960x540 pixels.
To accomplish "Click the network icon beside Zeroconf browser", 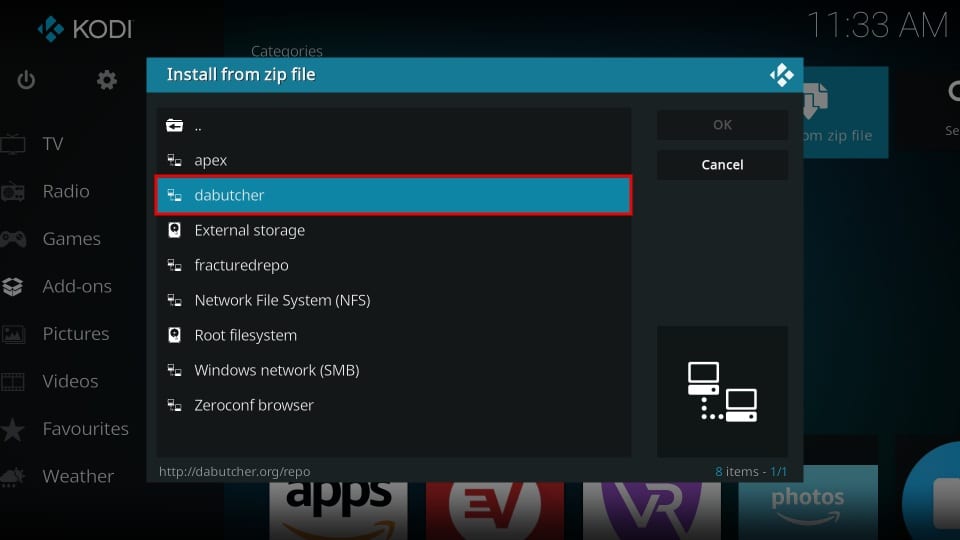I will [x=174, y=405].
